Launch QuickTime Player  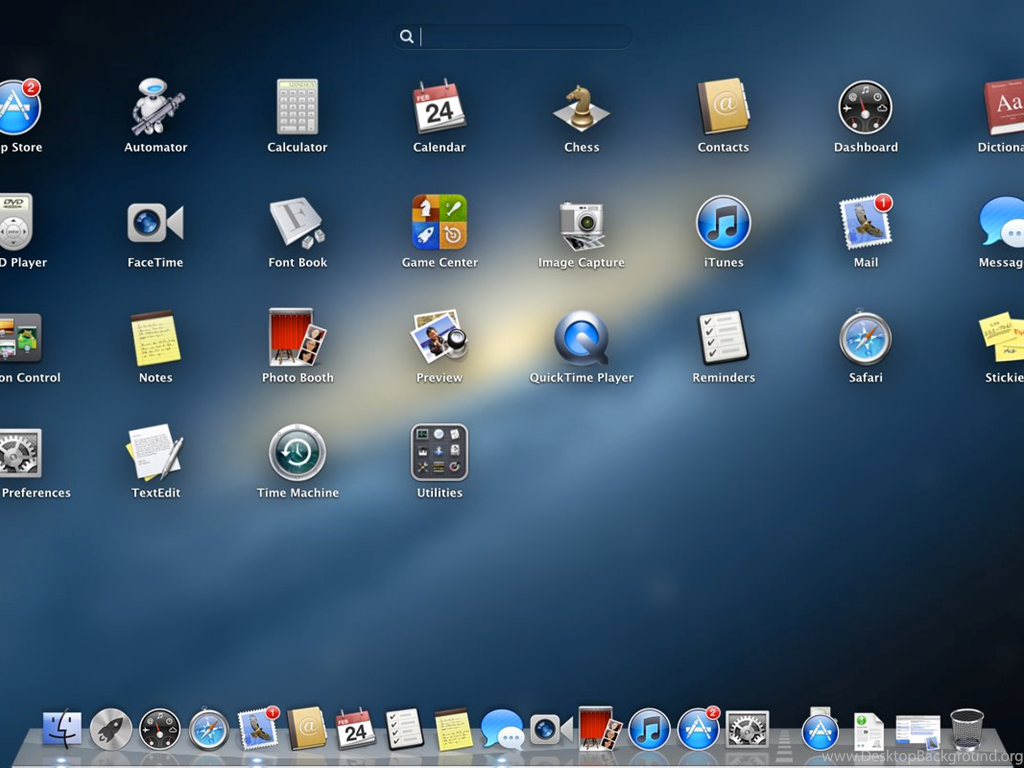581,338
